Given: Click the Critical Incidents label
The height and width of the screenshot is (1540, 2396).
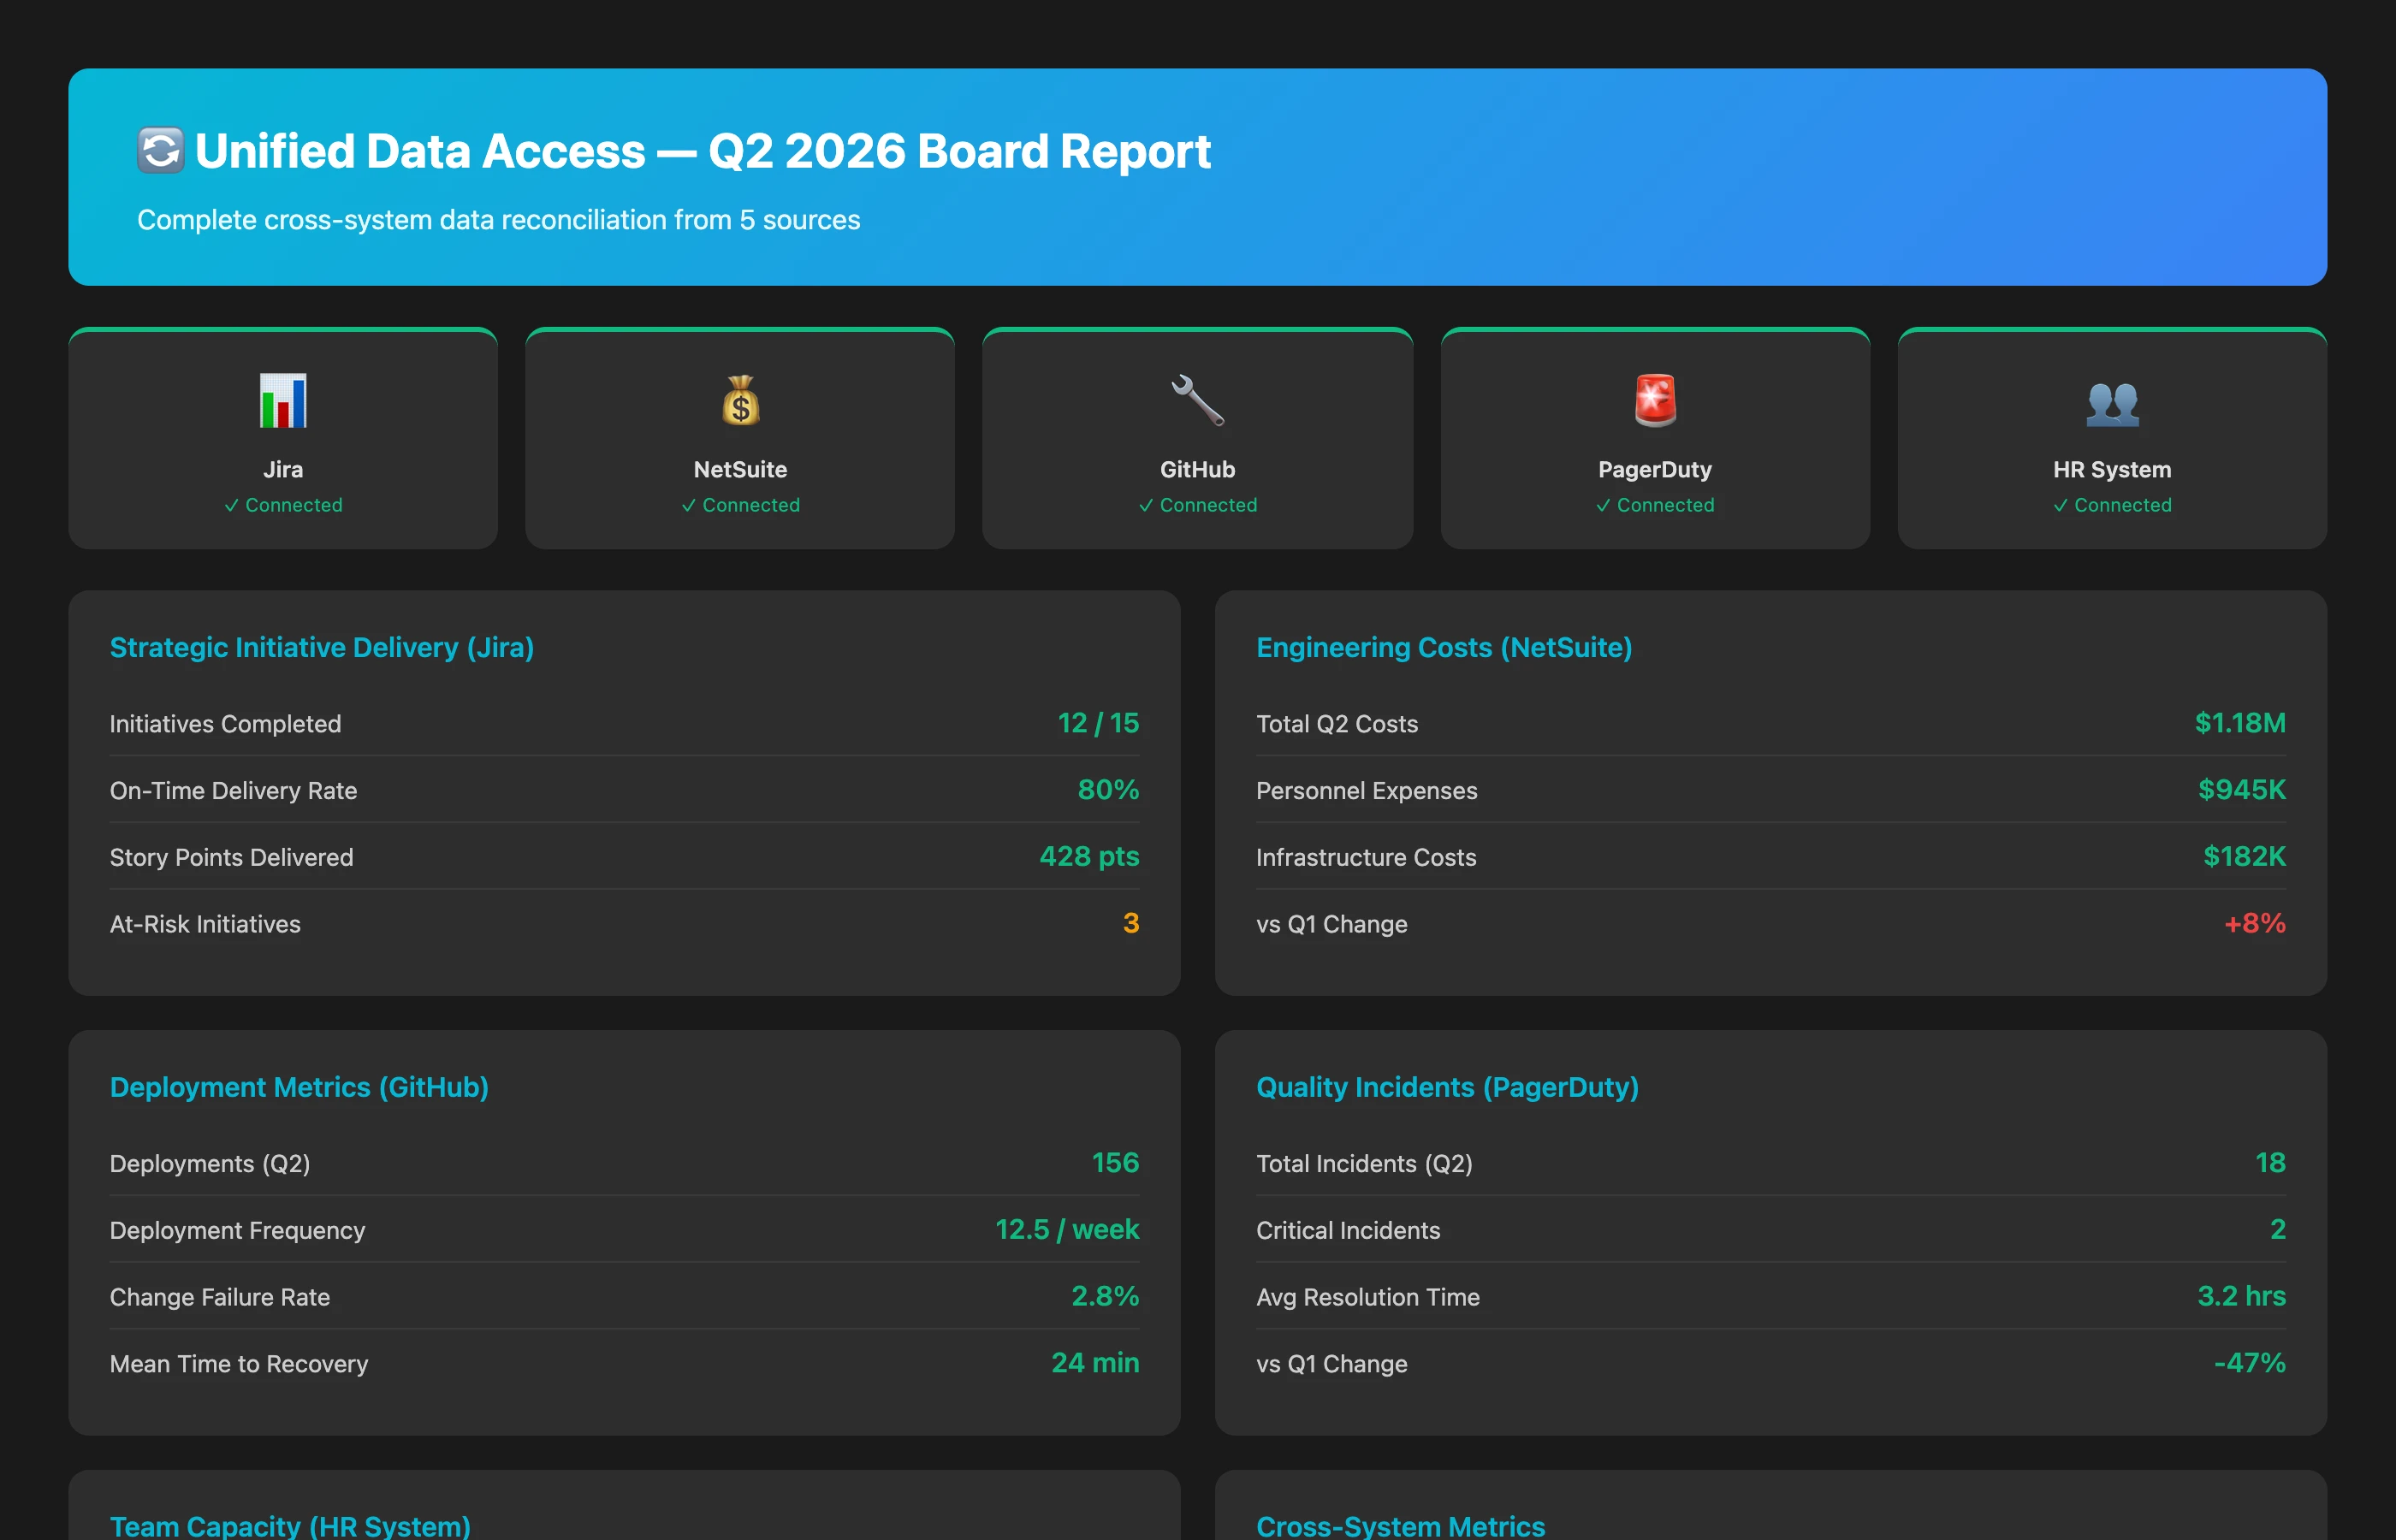Looking at the screenshot, I should point(1348,1231).
